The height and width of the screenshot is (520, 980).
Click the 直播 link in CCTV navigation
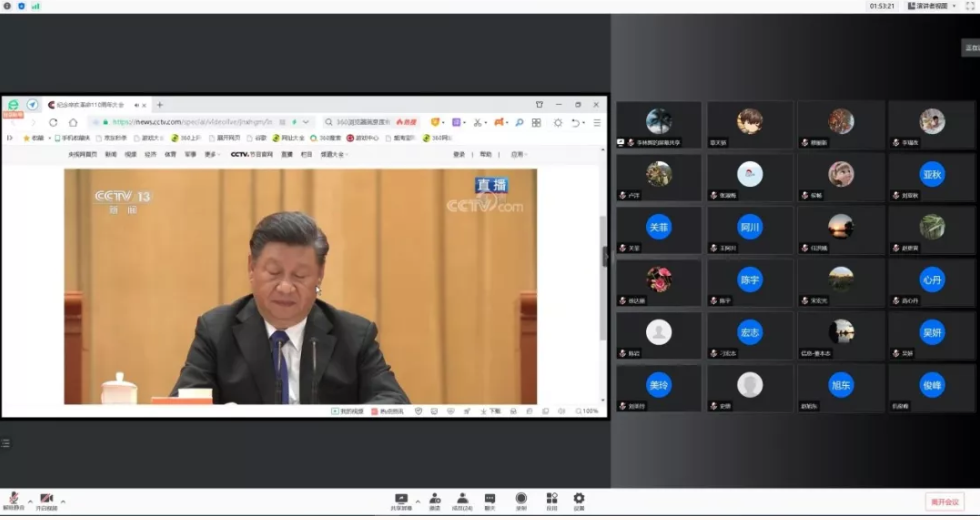coord(287,155)
